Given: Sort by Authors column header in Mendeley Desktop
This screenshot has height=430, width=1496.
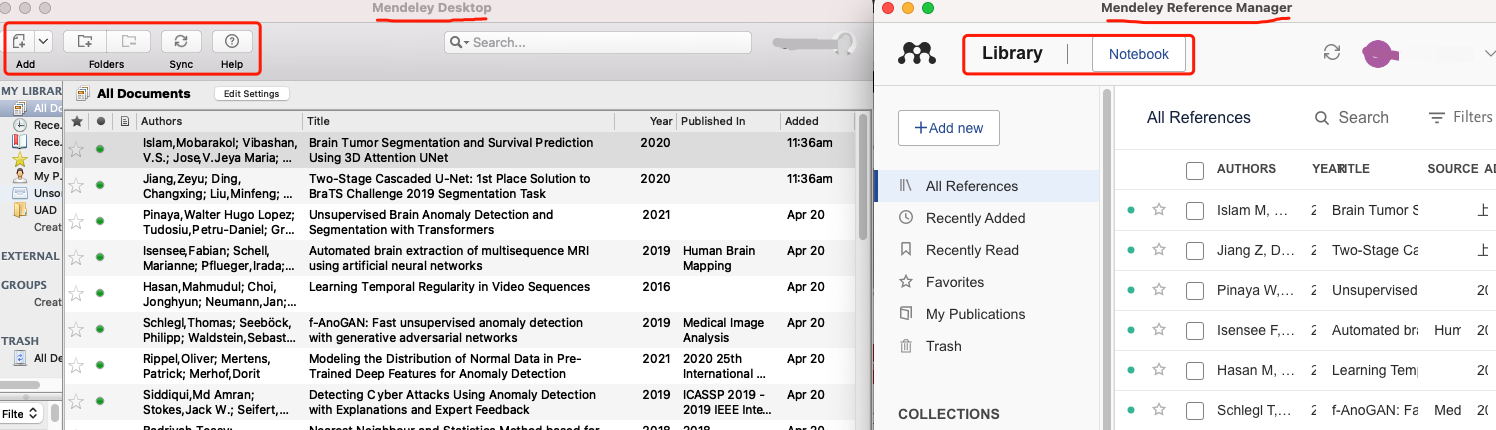Looking at the screenshot, I should 219,121.
